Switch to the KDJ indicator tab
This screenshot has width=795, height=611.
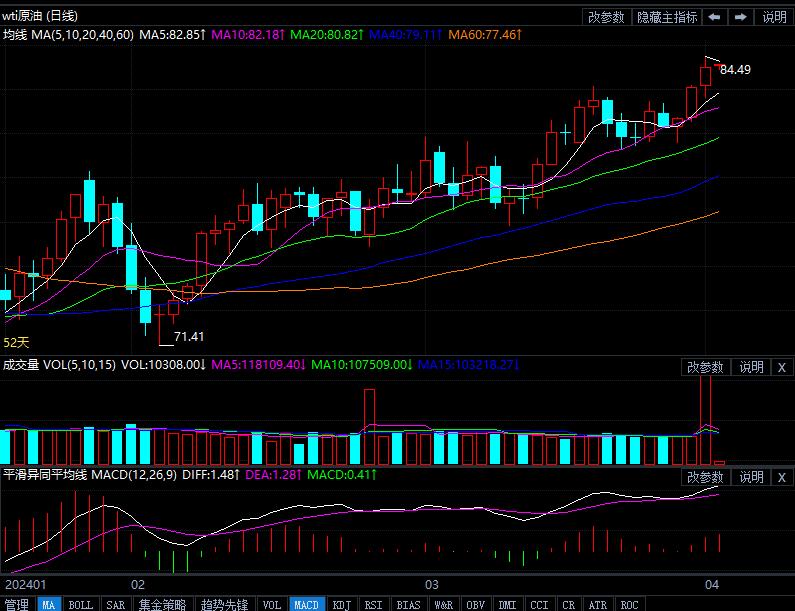click(x=342, y=604)
